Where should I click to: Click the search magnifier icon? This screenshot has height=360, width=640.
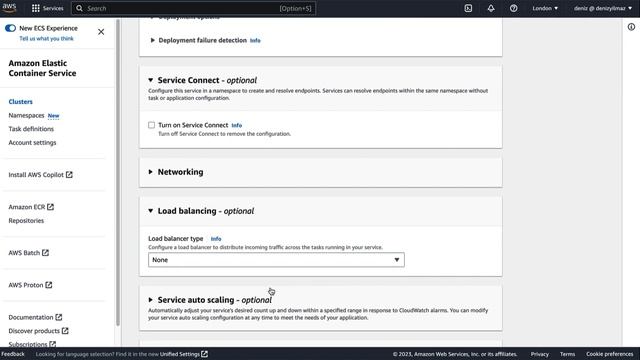click(x=79, y=8)
